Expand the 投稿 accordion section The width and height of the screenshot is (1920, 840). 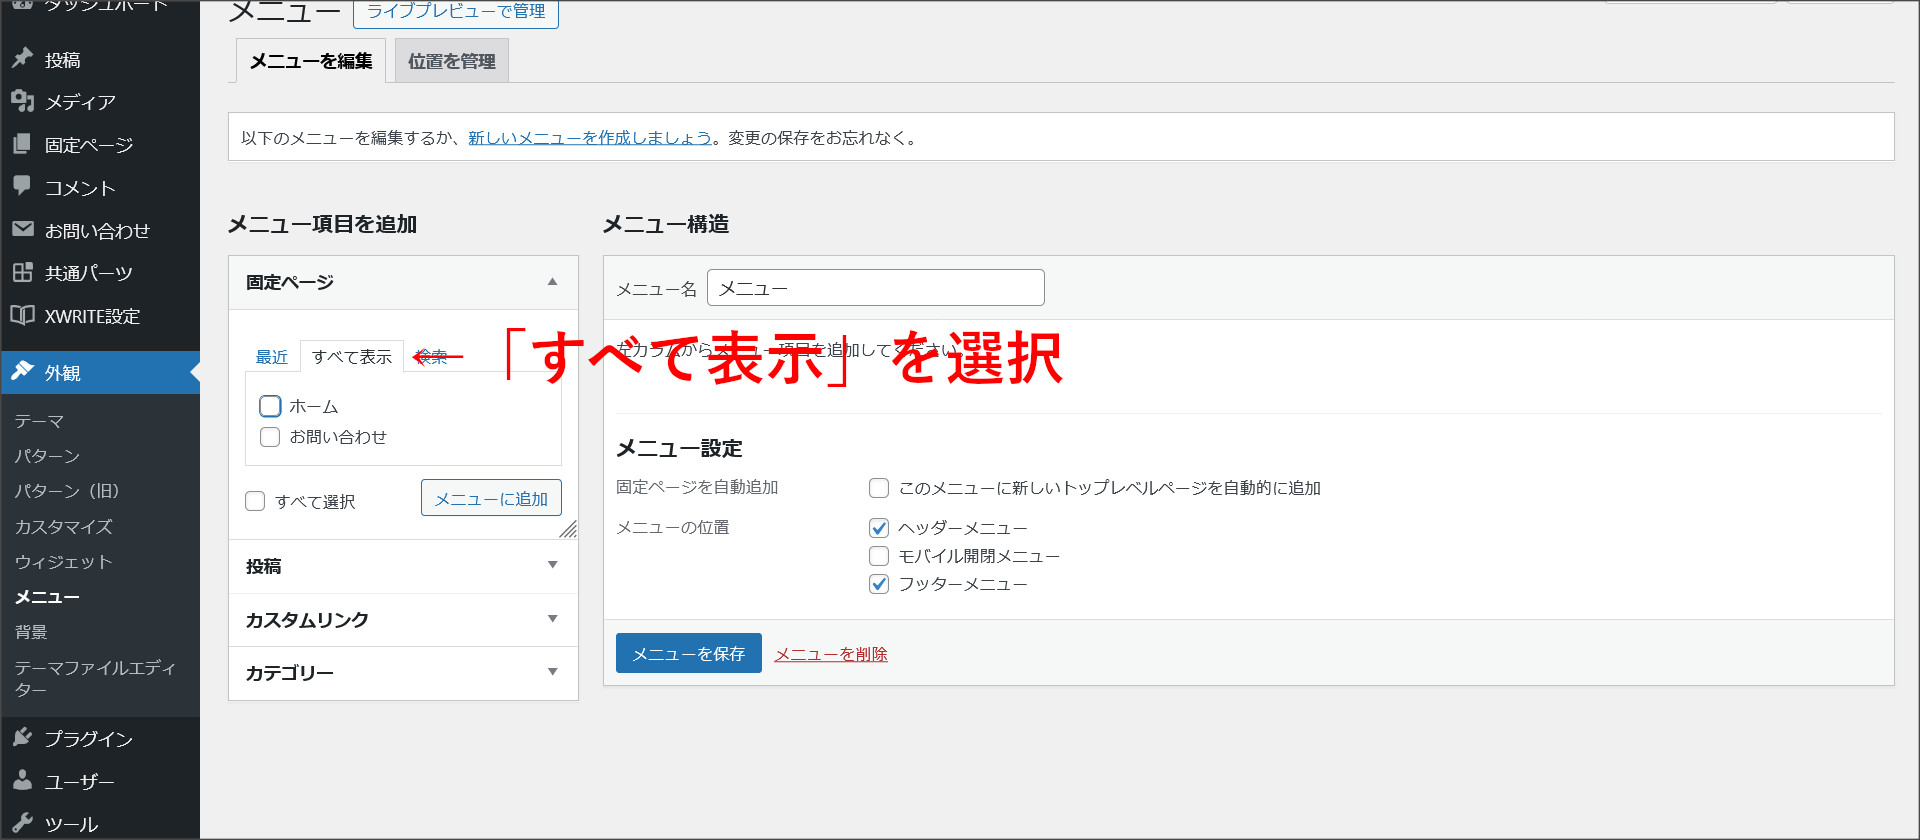403,566
